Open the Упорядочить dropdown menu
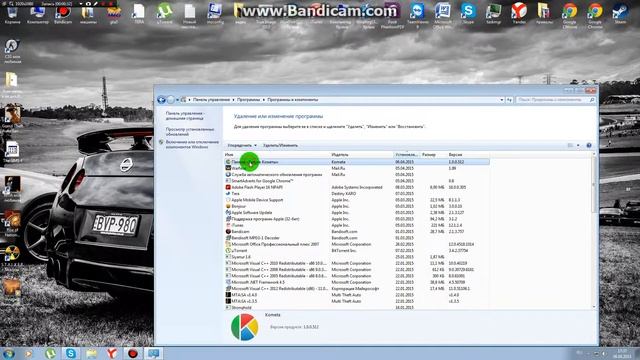 (242, 145)
